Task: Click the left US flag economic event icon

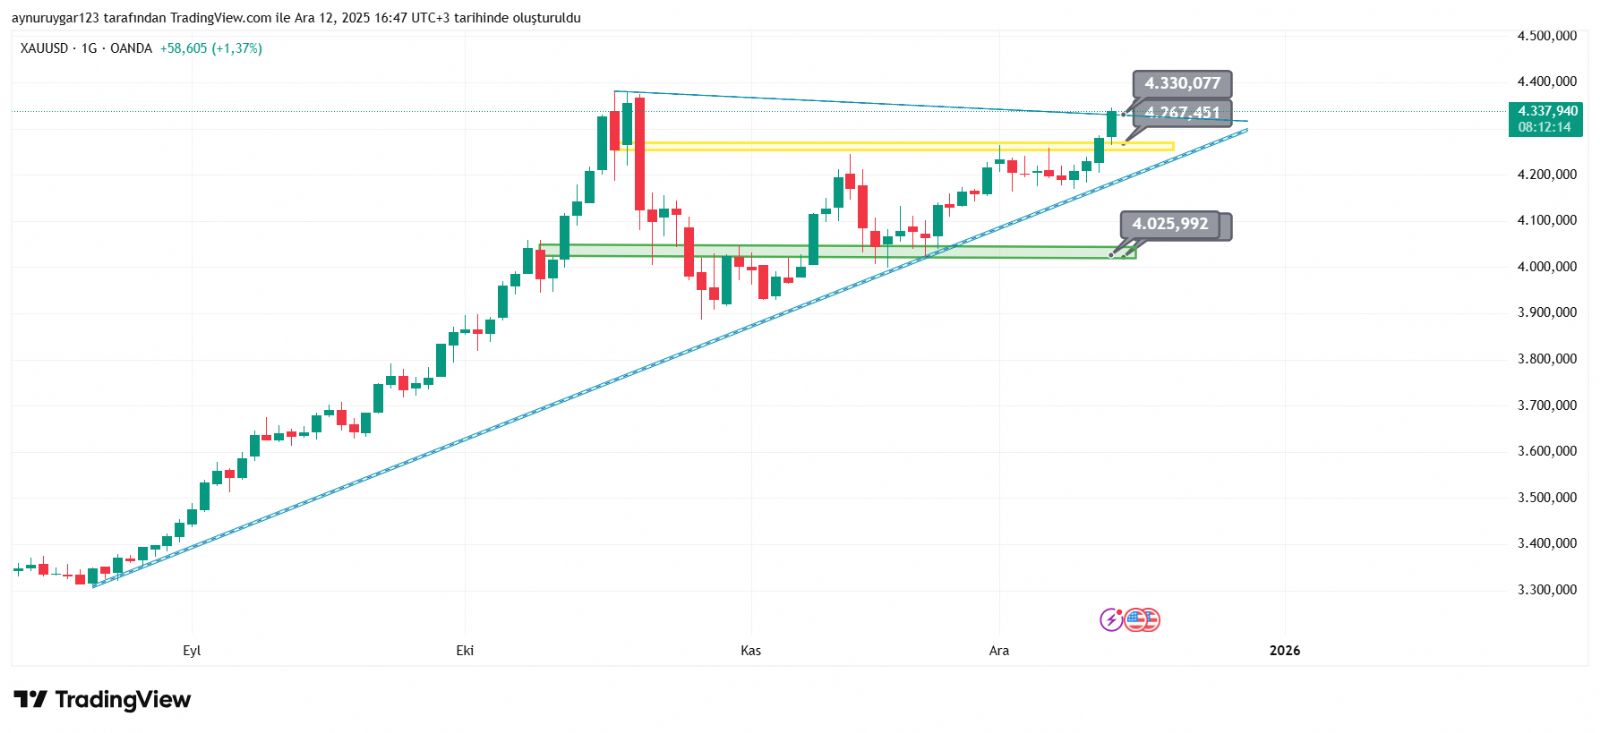Action: 1134,620
